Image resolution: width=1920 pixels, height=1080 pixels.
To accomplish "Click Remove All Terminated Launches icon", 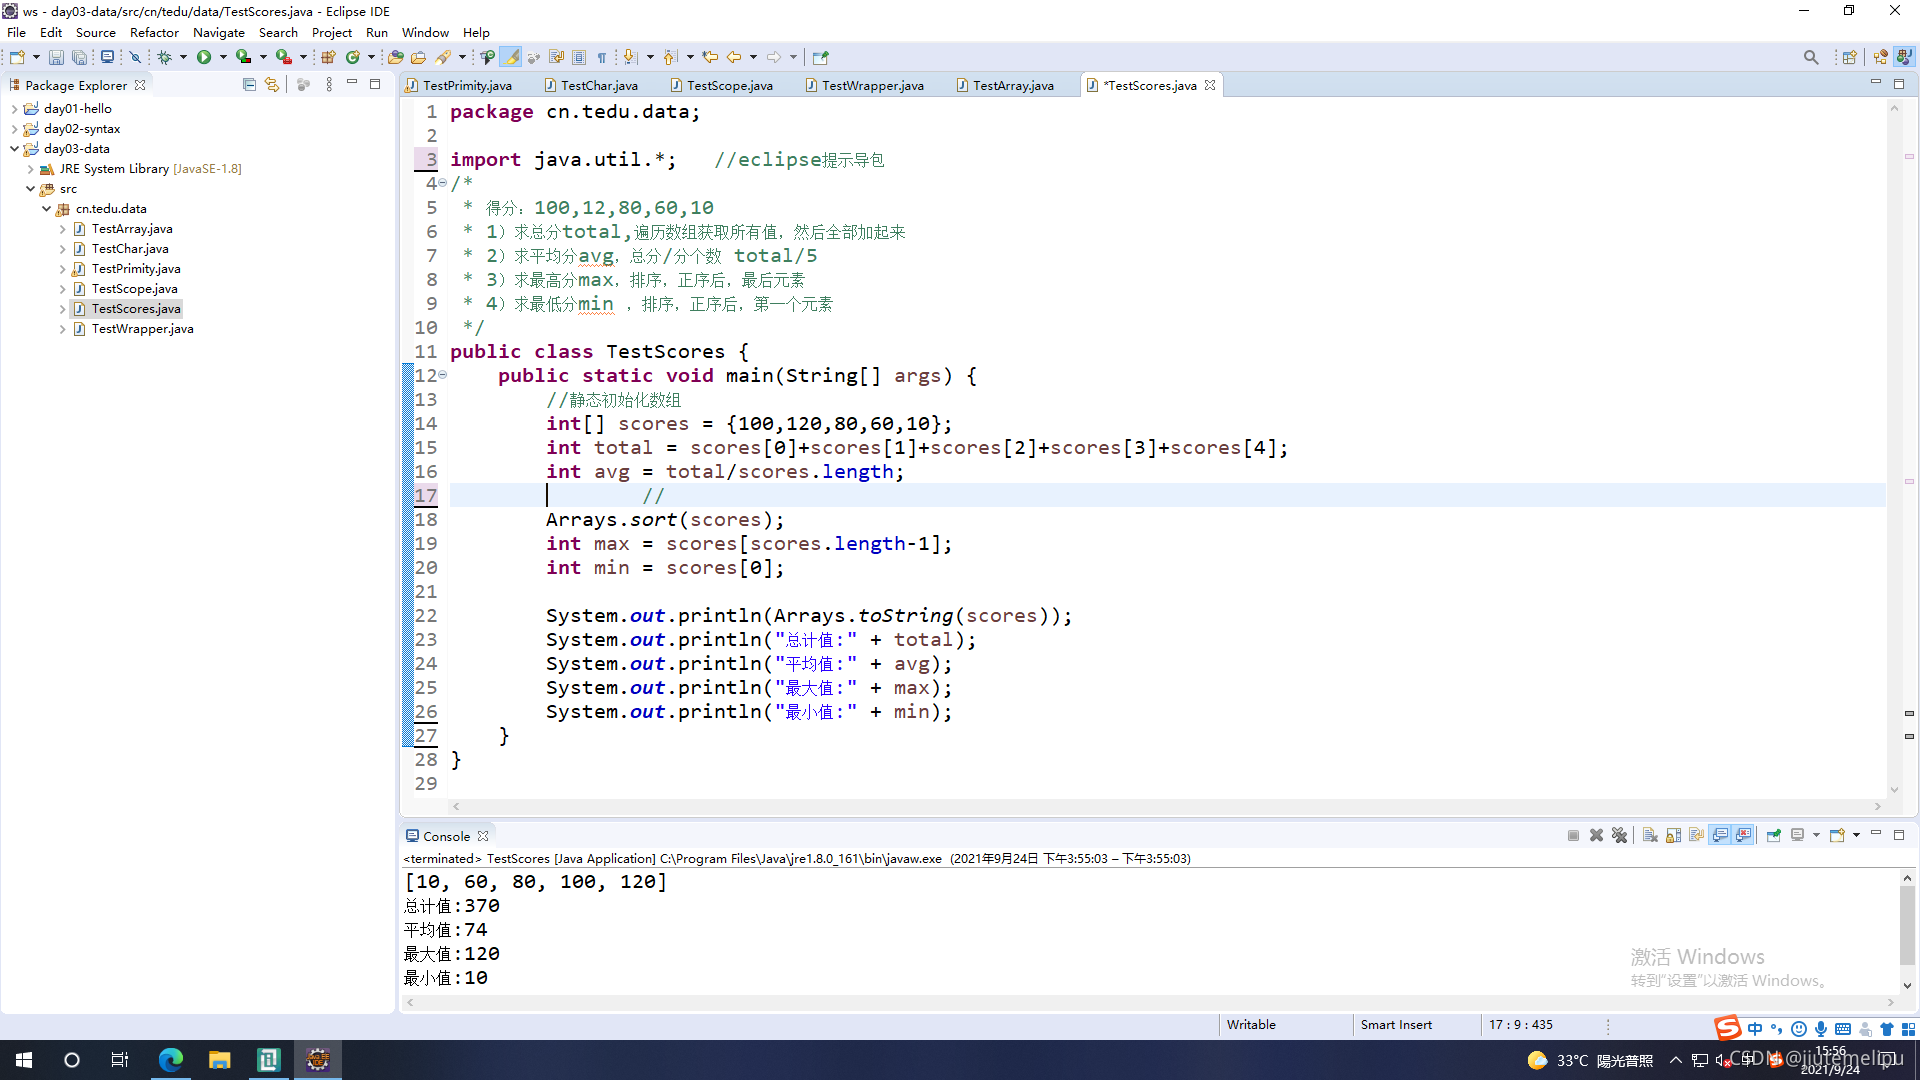I will click(1620, 836).
